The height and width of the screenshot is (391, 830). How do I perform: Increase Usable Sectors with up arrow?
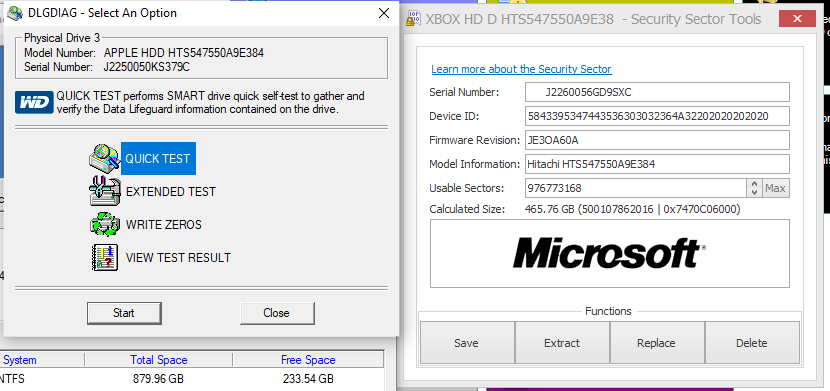tap(754, 184)
